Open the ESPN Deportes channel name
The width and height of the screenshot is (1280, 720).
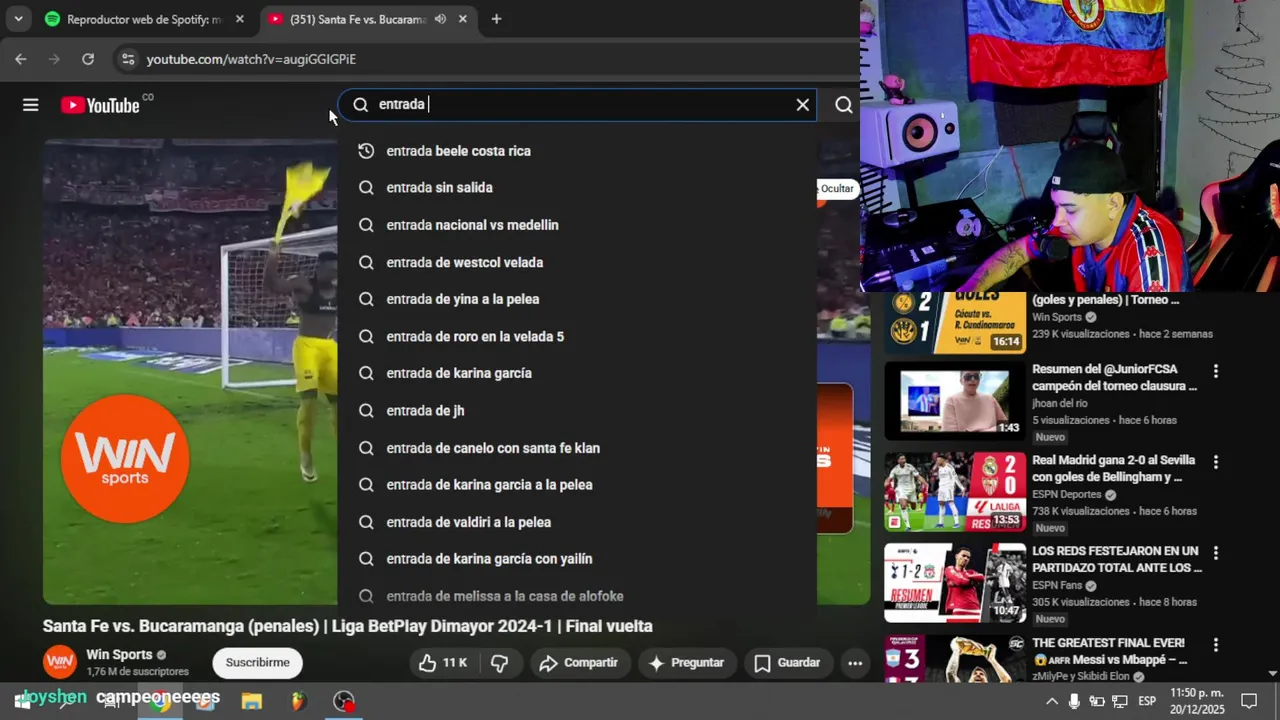(x=1066, y=494)
